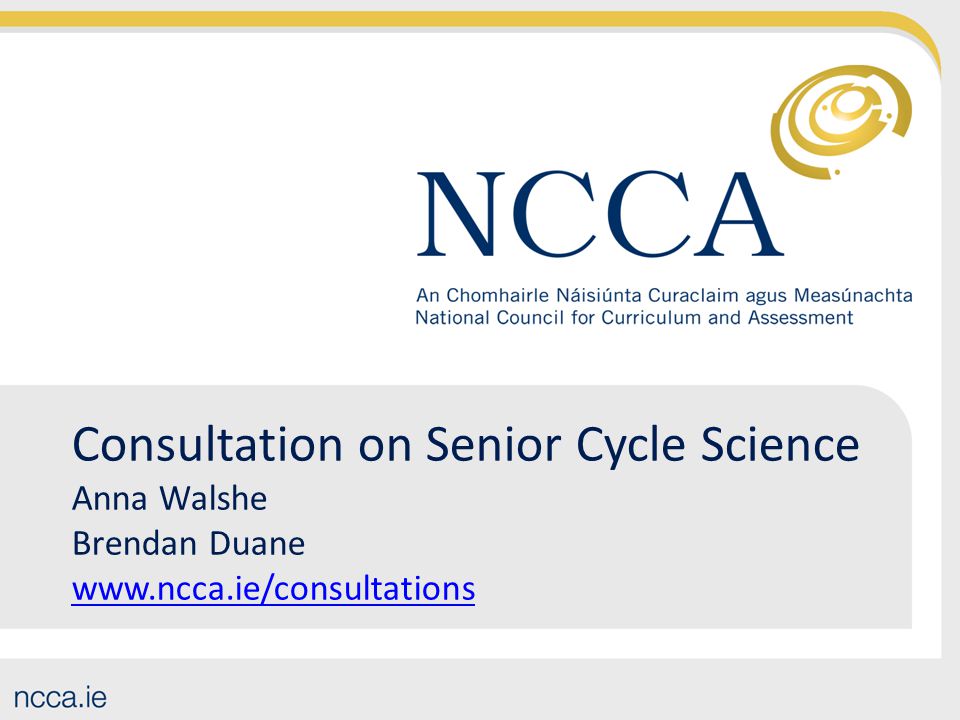Image resolution: width=960 pixels, height=720 pixels.
Task: Click the center of the gold spiral swirl
Action: pyautogui.click(x=846, y=105)
